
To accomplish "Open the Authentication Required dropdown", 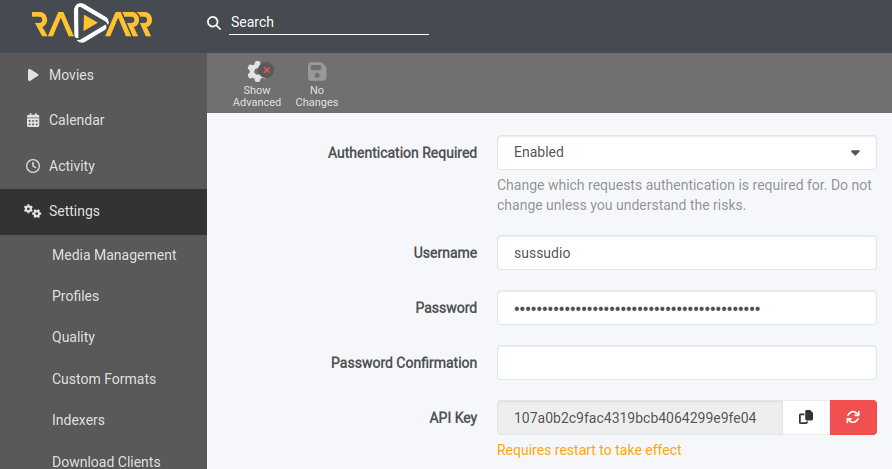I will (687, 153).
